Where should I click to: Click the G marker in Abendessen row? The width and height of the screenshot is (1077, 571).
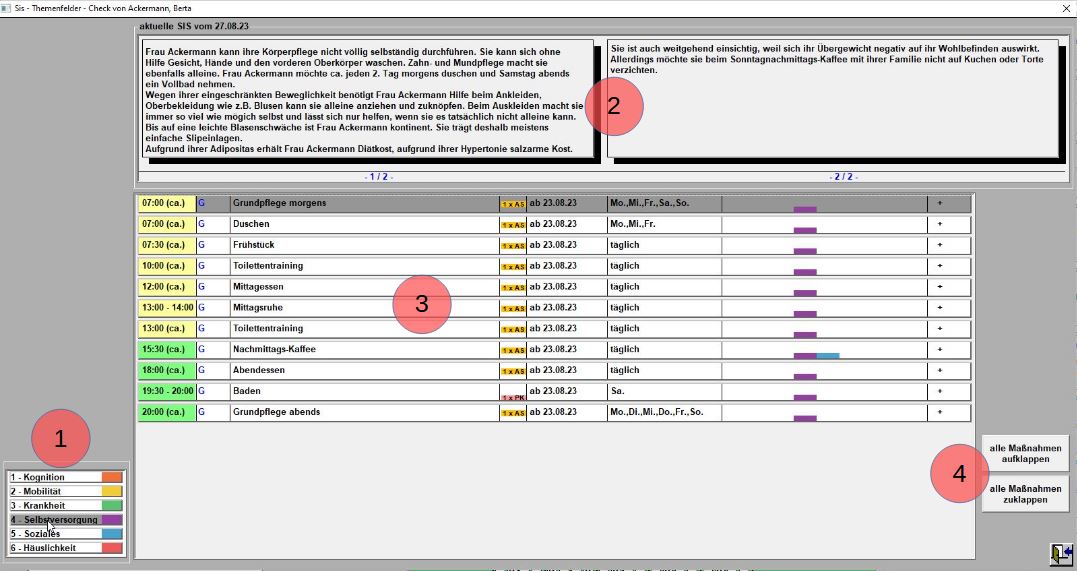(202, 370)
